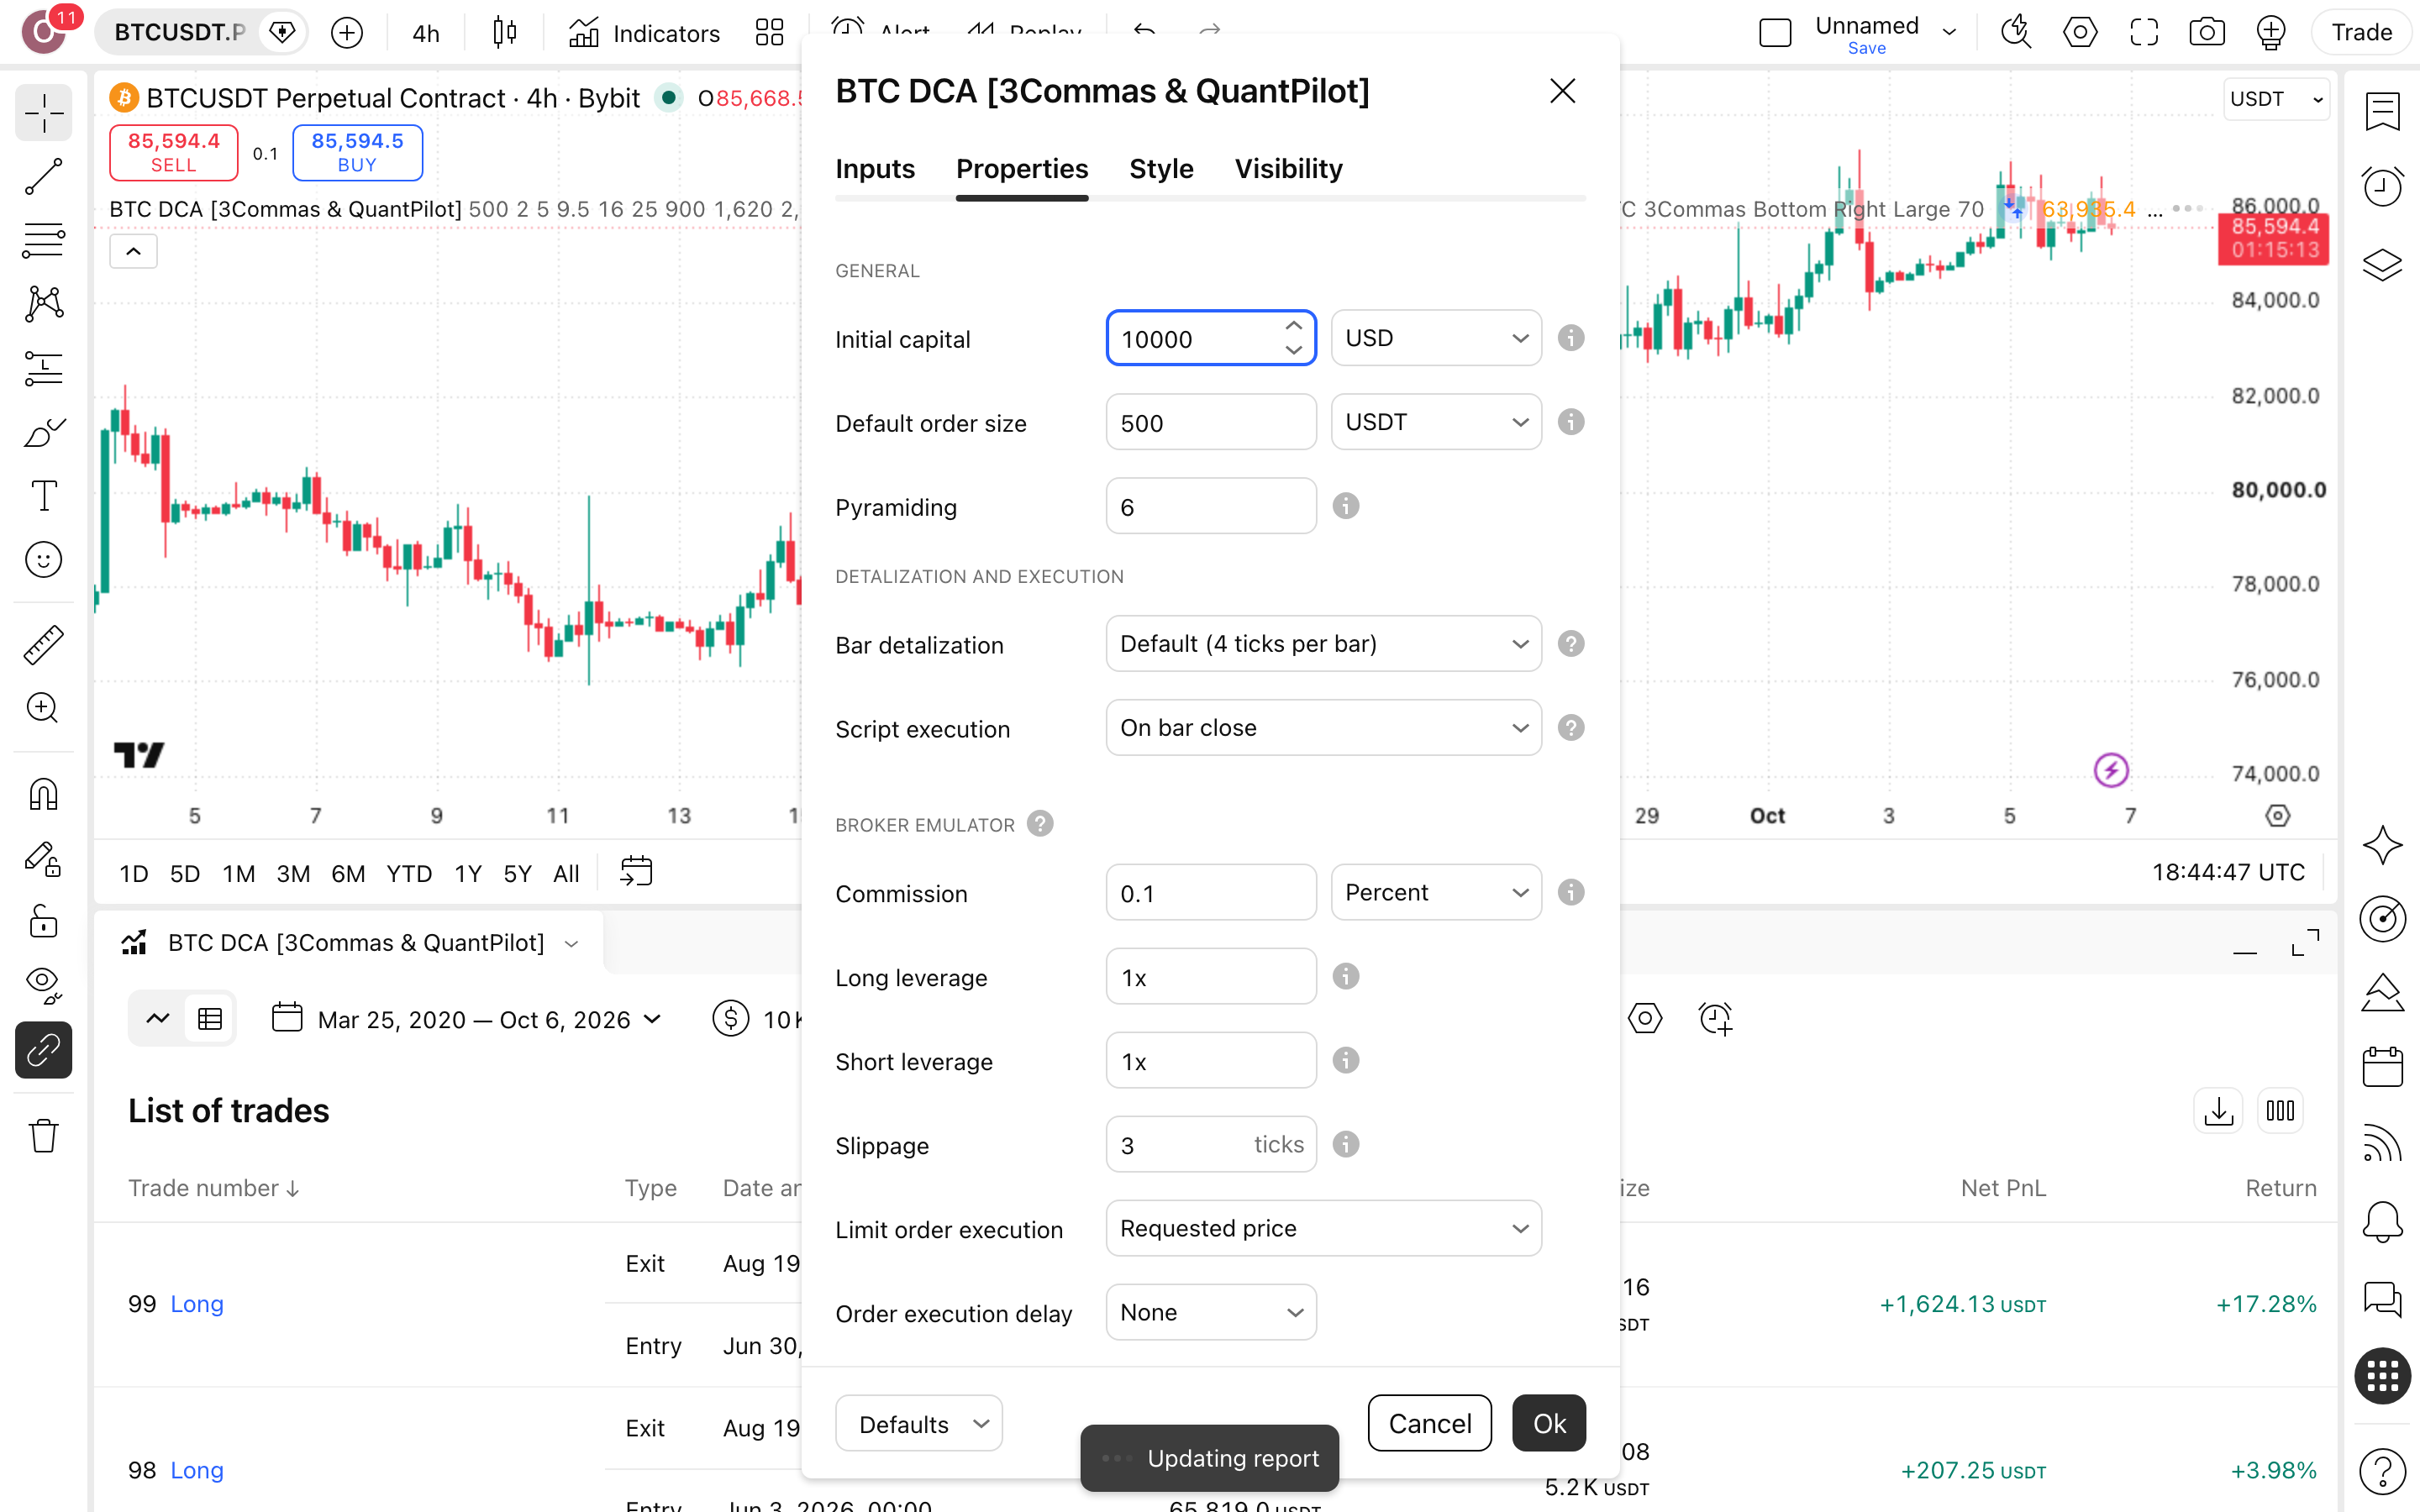Toggle the magnet mode icon
This screenshot has width=2420, height=1512.
44,795
